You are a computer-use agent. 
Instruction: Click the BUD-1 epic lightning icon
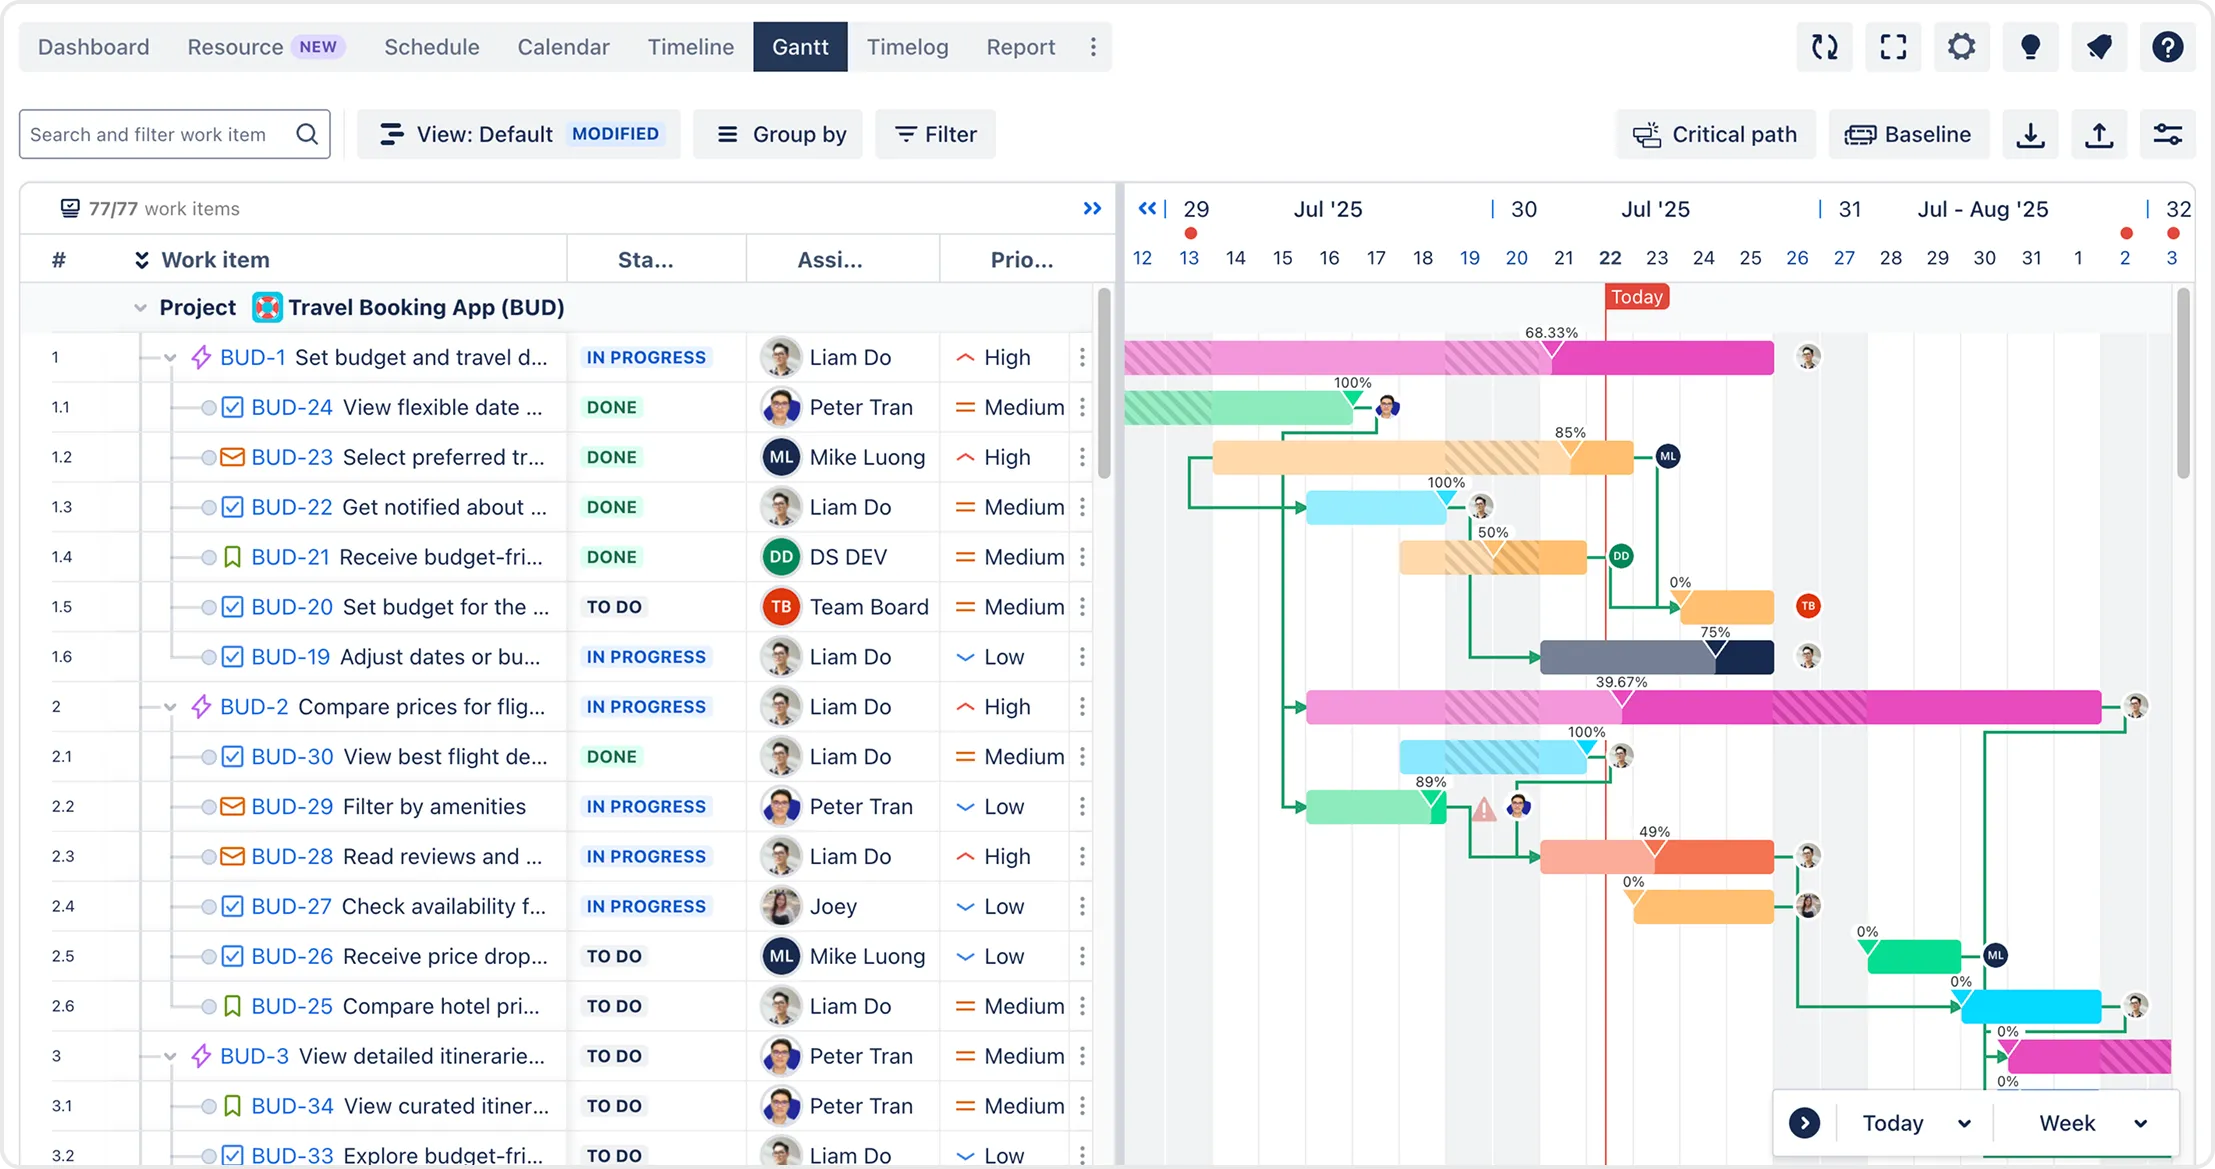coord(201,357)
